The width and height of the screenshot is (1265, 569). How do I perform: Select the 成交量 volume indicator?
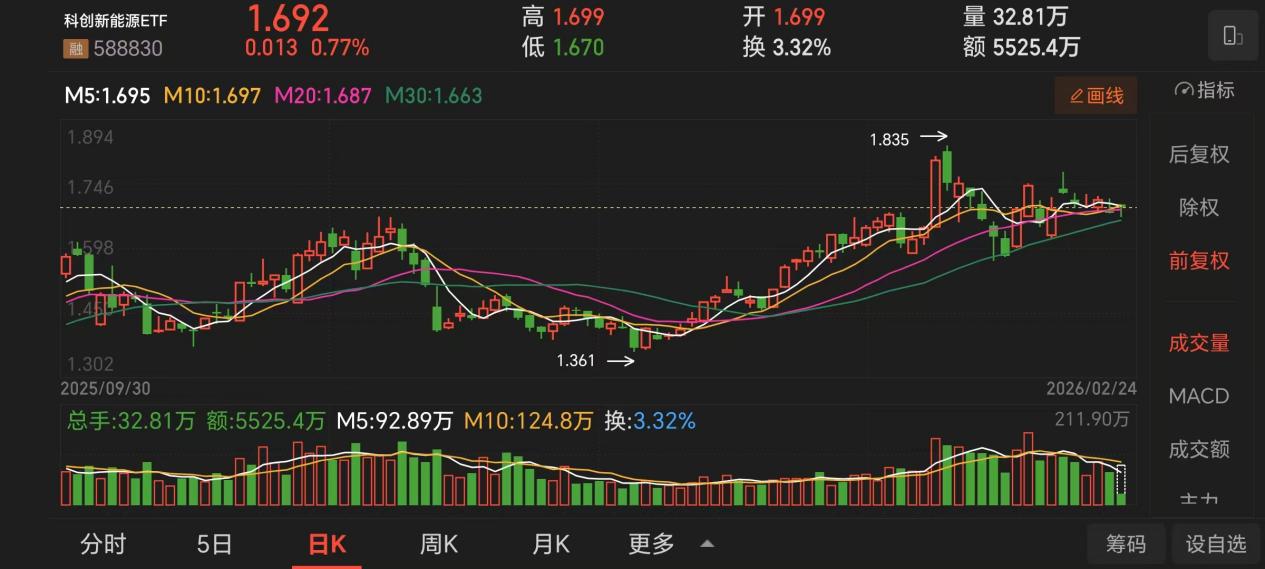tap(1198, 343)
